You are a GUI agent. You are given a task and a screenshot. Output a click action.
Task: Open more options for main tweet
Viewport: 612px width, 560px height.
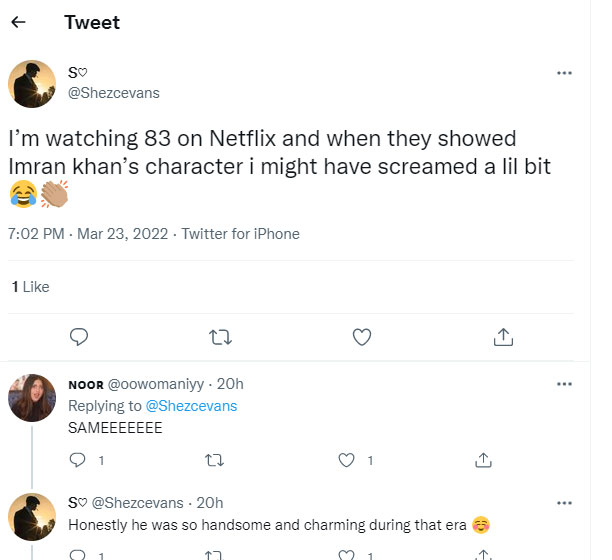[564, 73]
